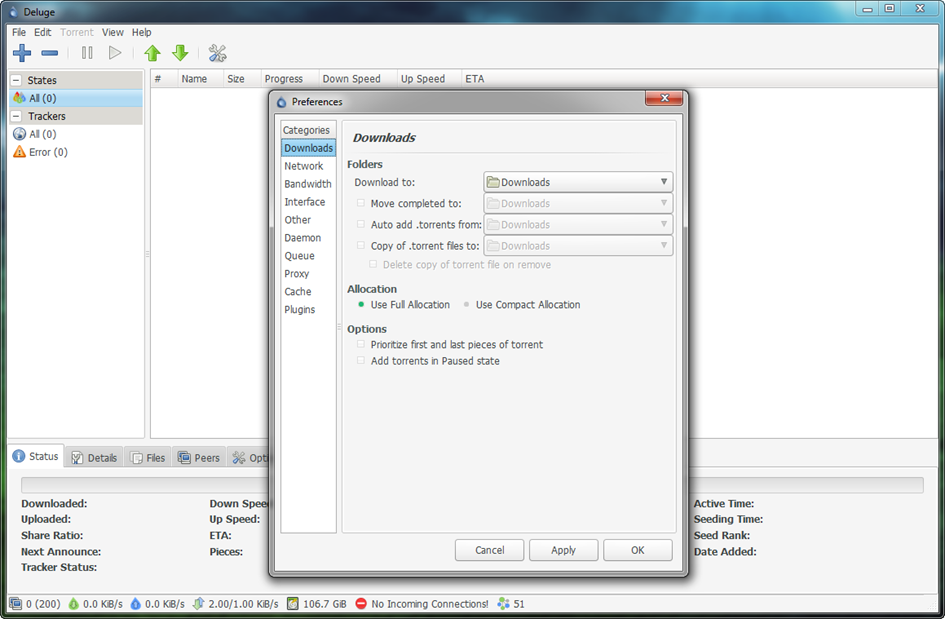Viewport: 945px width, 619px height.
Task: Open the View menu
Action: tap(113, 32)
